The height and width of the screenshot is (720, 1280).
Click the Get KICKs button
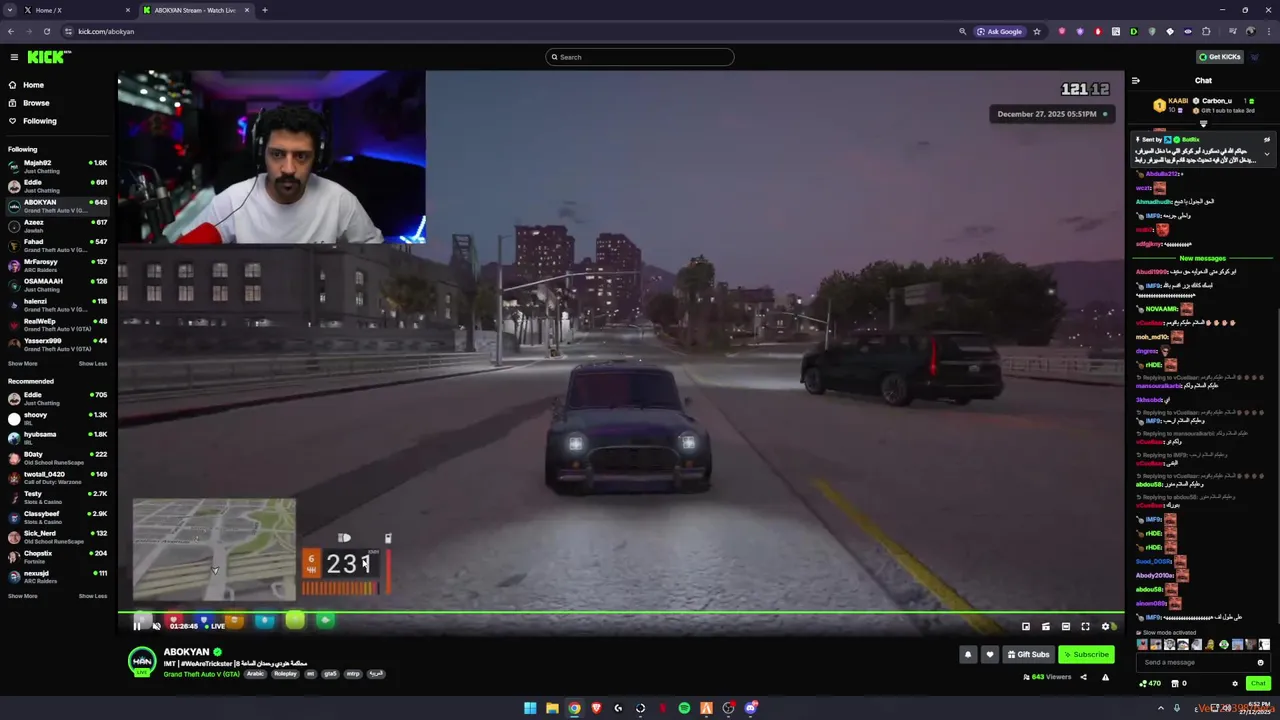(x=1220, y=57)
